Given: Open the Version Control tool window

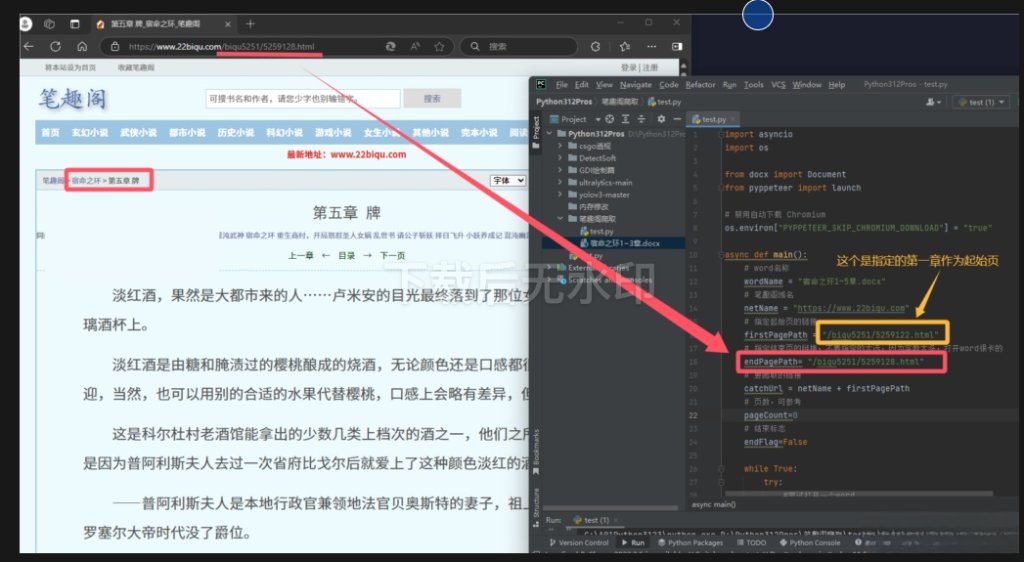Looking at the screenshot, I should 579,542.
